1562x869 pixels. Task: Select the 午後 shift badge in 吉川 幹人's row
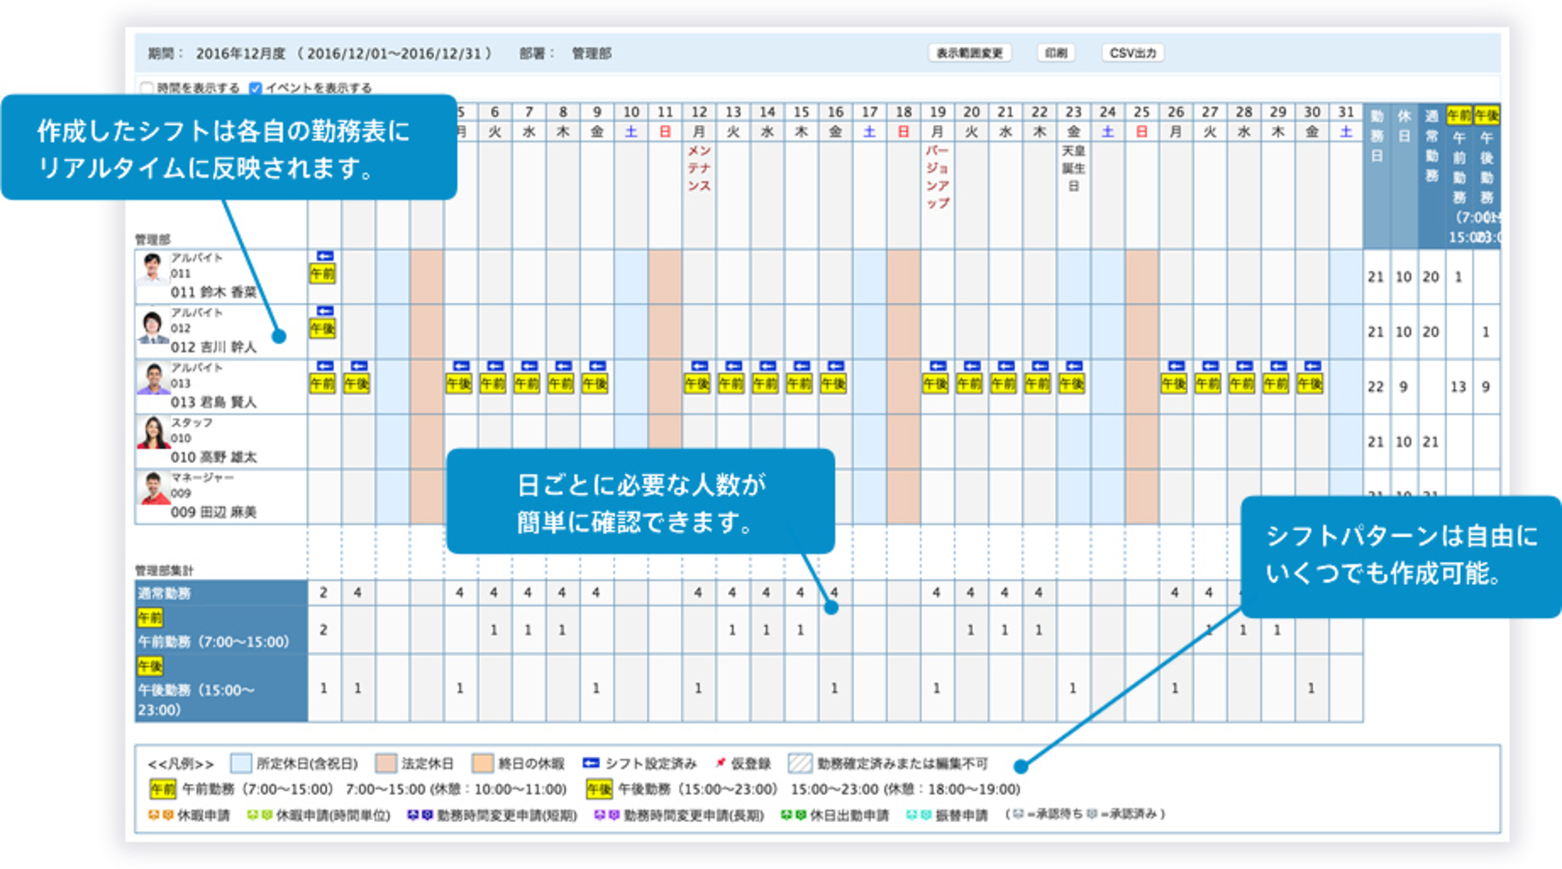pyautogui.click(x=322, y=329)
